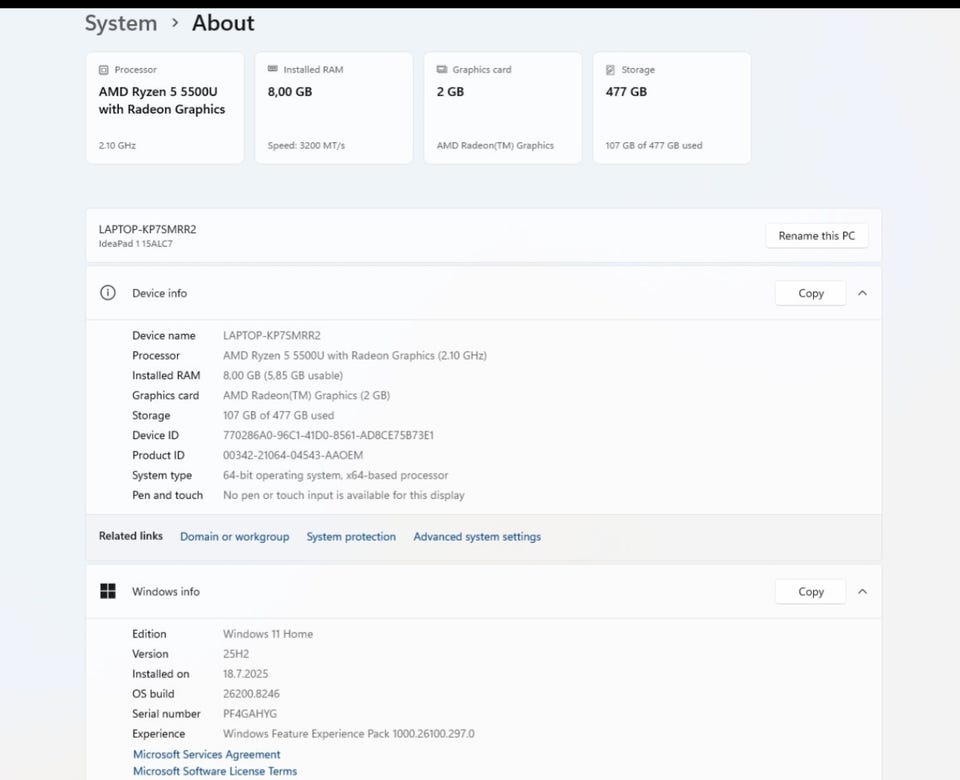This screenshot has height=780, width=960.
Task: Select Pen and touch value text
Action: pyautogui.click(x=343, y=495)
